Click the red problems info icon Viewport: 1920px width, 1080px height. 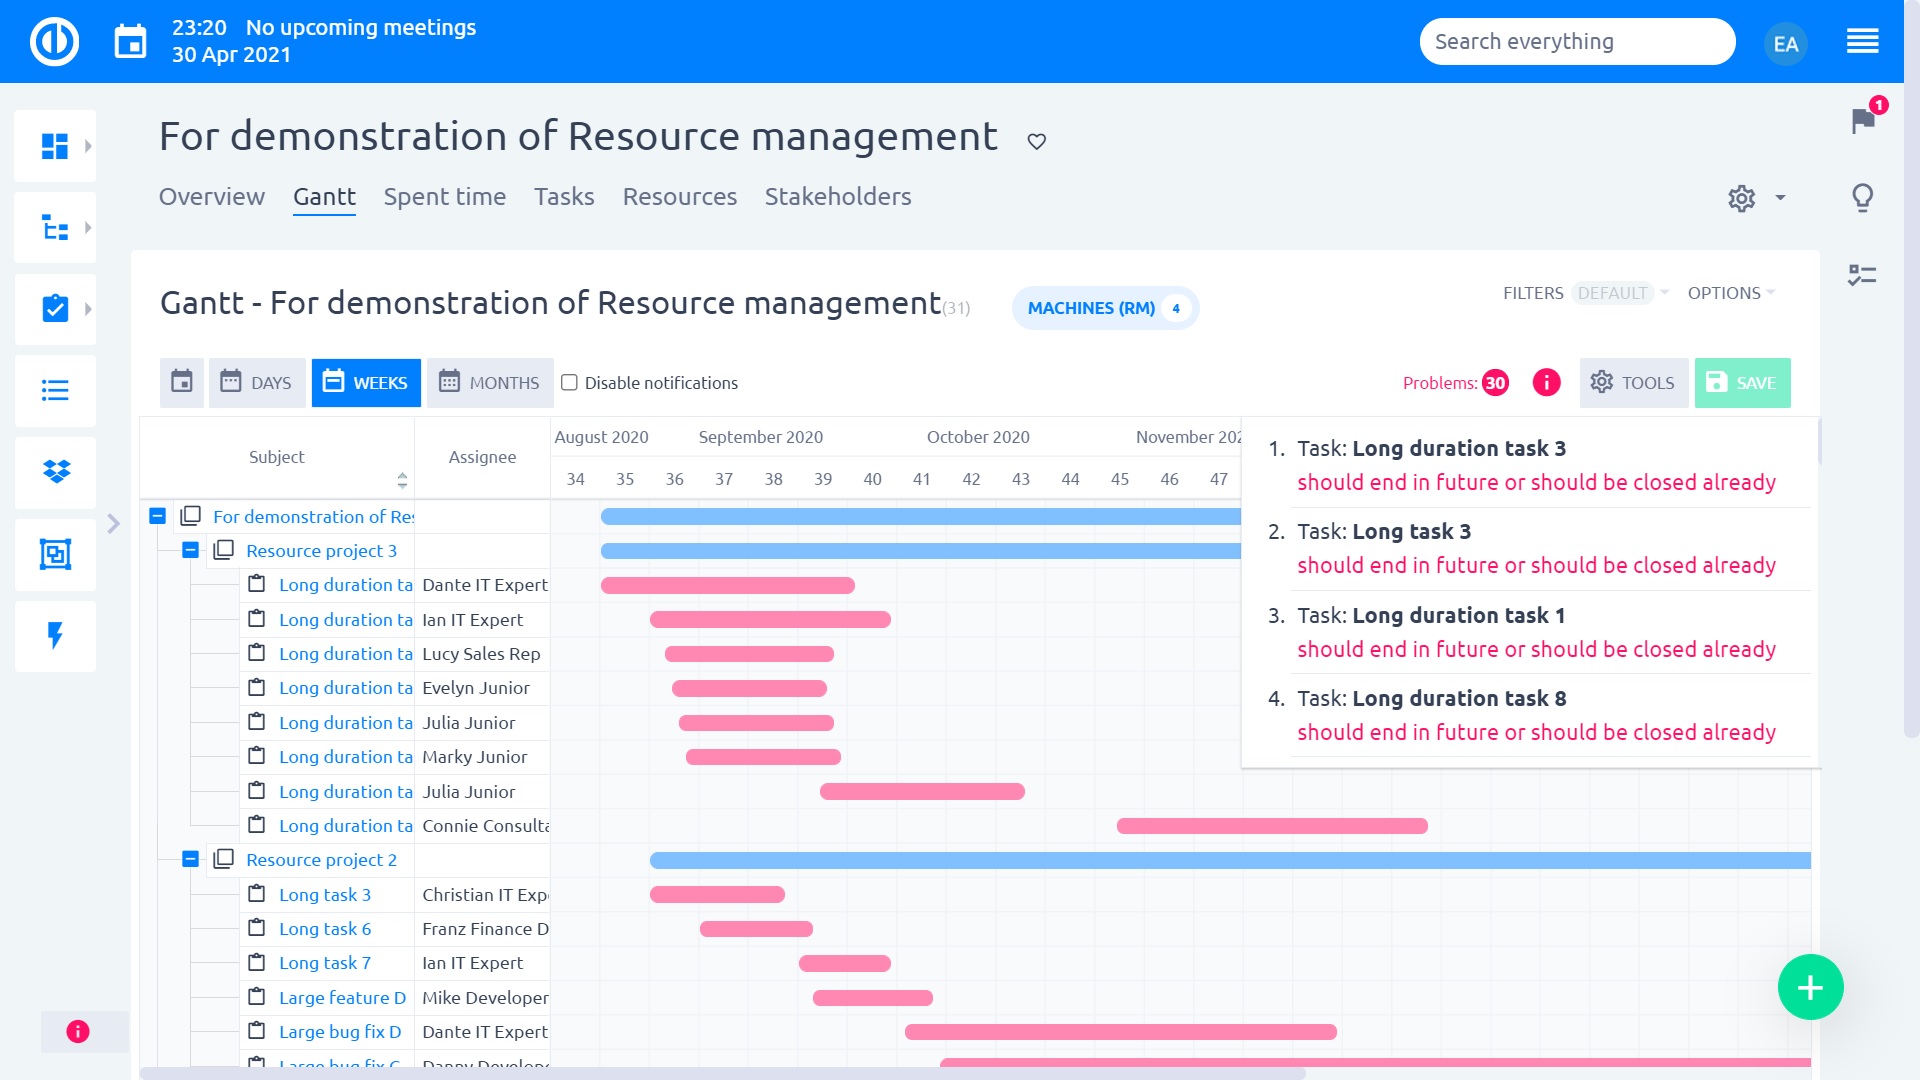pyautogui.click(x=1546, y=382)
